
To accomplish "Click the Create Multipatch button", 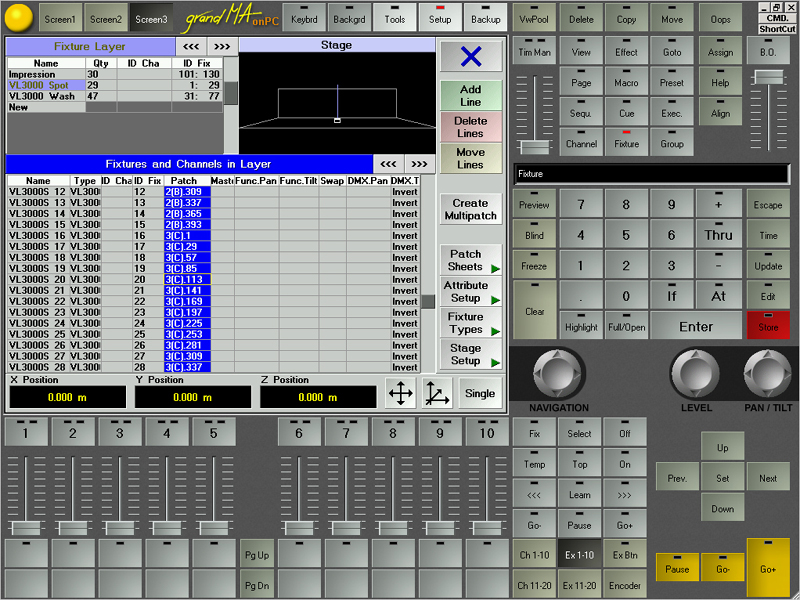I will (x=470, y=209).
